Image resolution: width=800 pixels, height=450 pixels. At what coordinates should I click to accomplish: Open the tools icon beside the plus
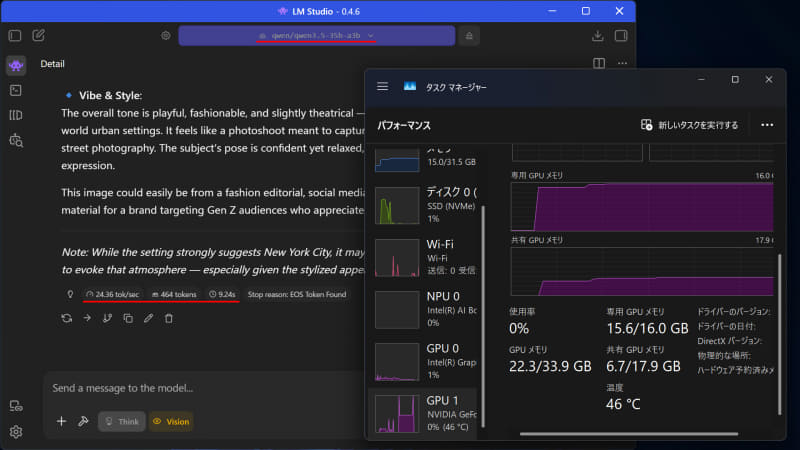click(x=83, y=421)
